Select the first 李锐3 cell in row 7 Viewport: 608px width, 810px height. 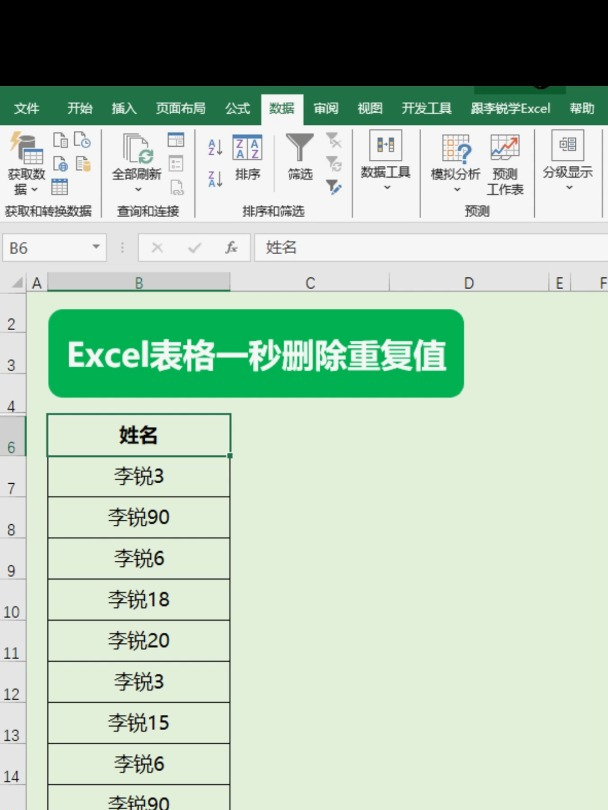[x=138, y=476]
